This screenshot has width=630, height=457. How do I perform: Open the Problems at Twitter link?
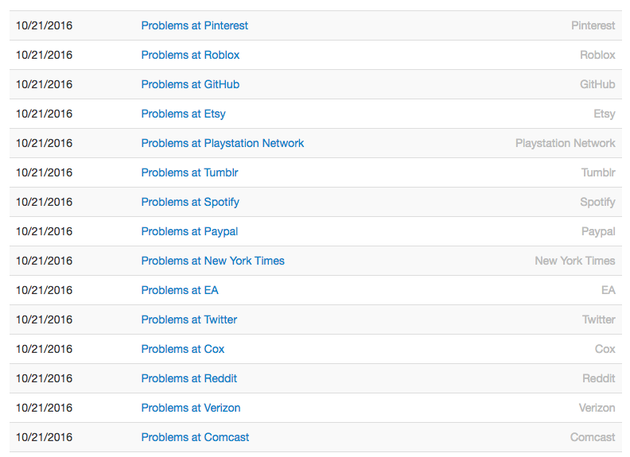click(189, 320)
